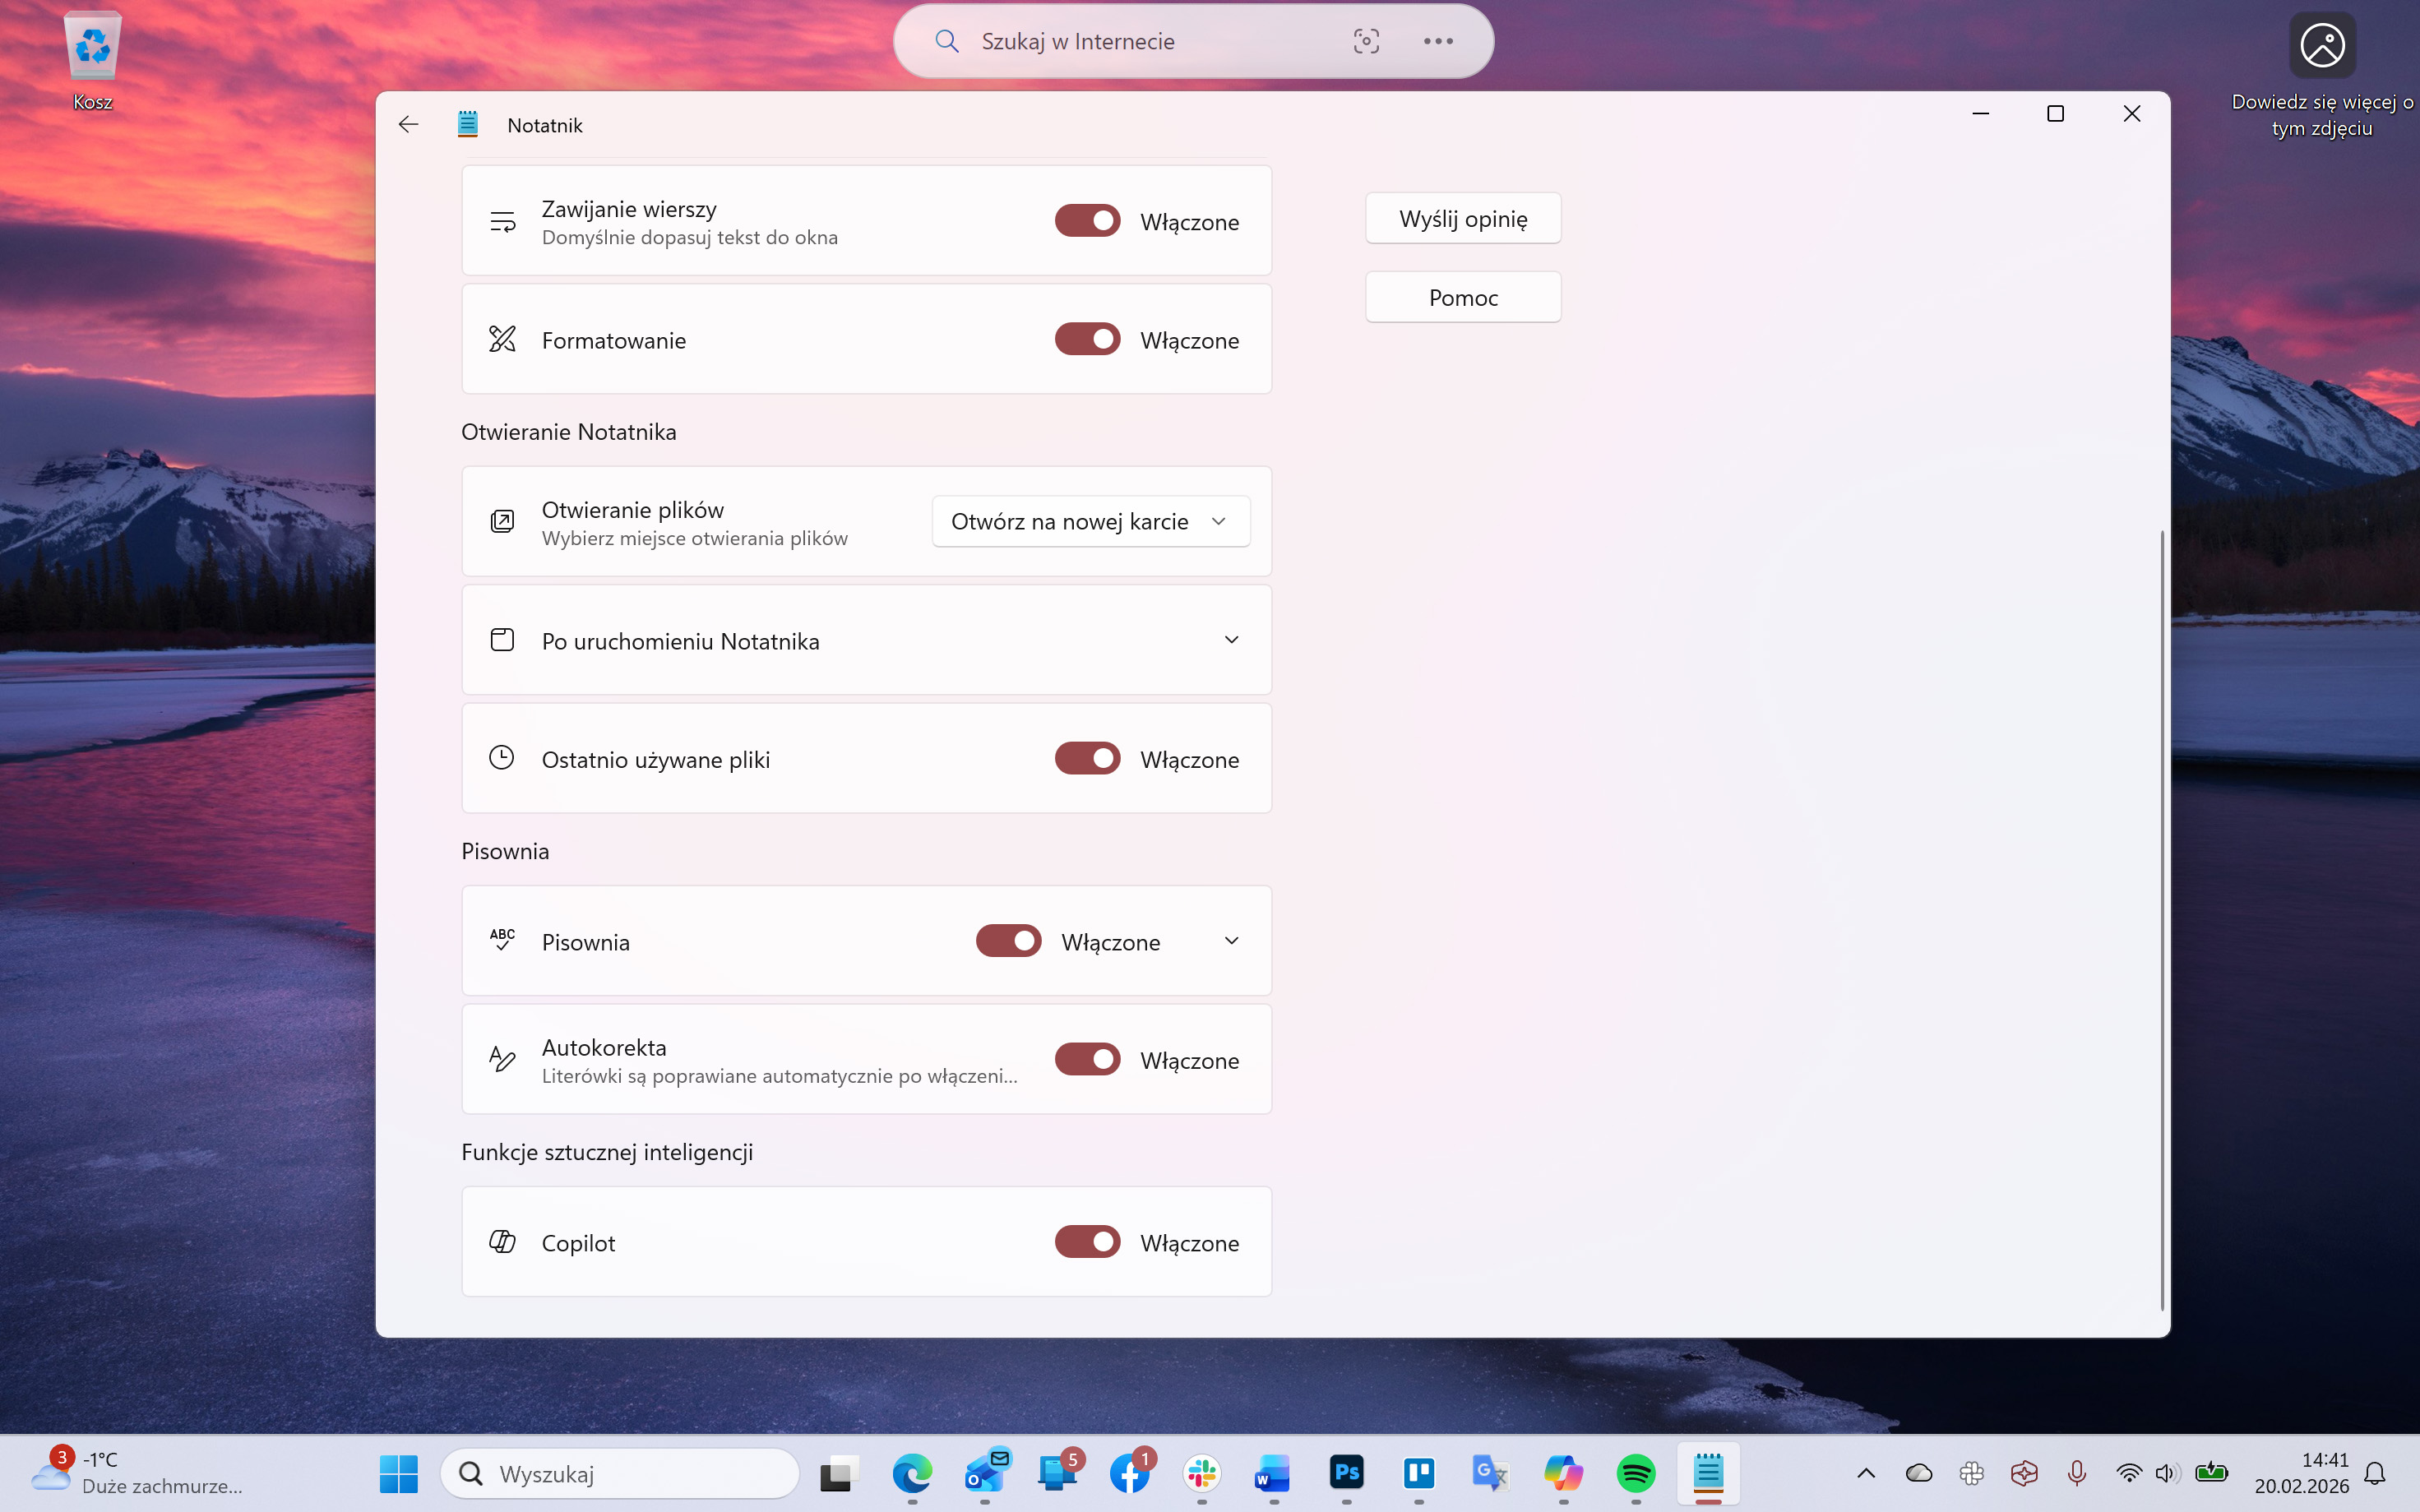Open the three-dots menu in search bar

tap(1438, 41)
